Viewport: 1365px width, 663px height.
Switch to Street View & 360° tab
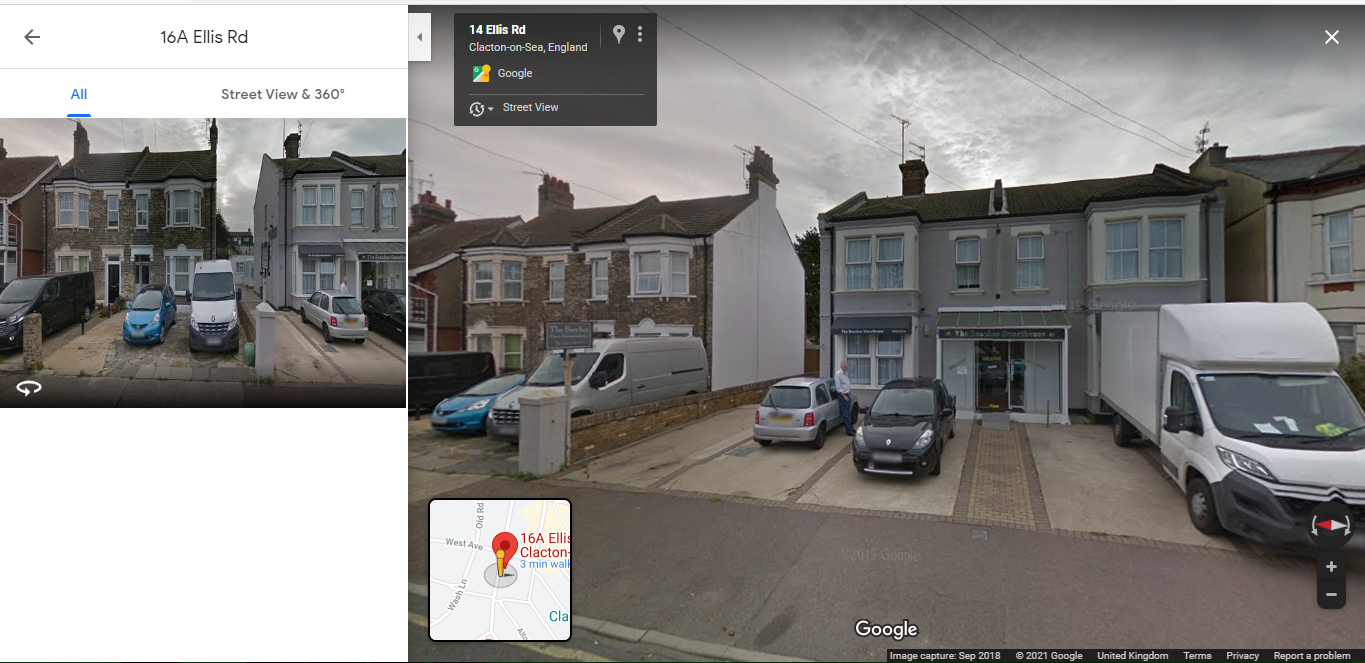(283, 94)
